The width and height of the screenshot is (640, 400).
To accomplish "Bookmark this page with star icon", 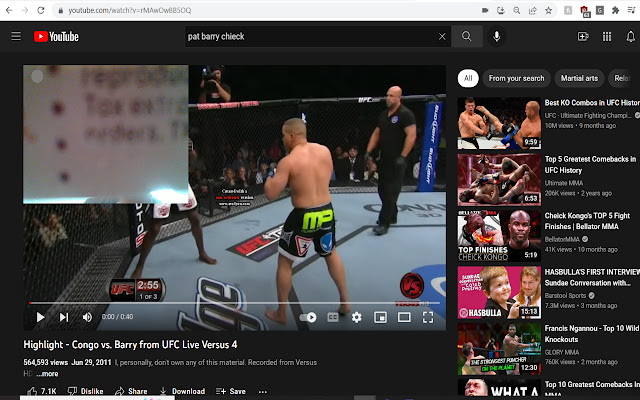I will click(549, 11).
